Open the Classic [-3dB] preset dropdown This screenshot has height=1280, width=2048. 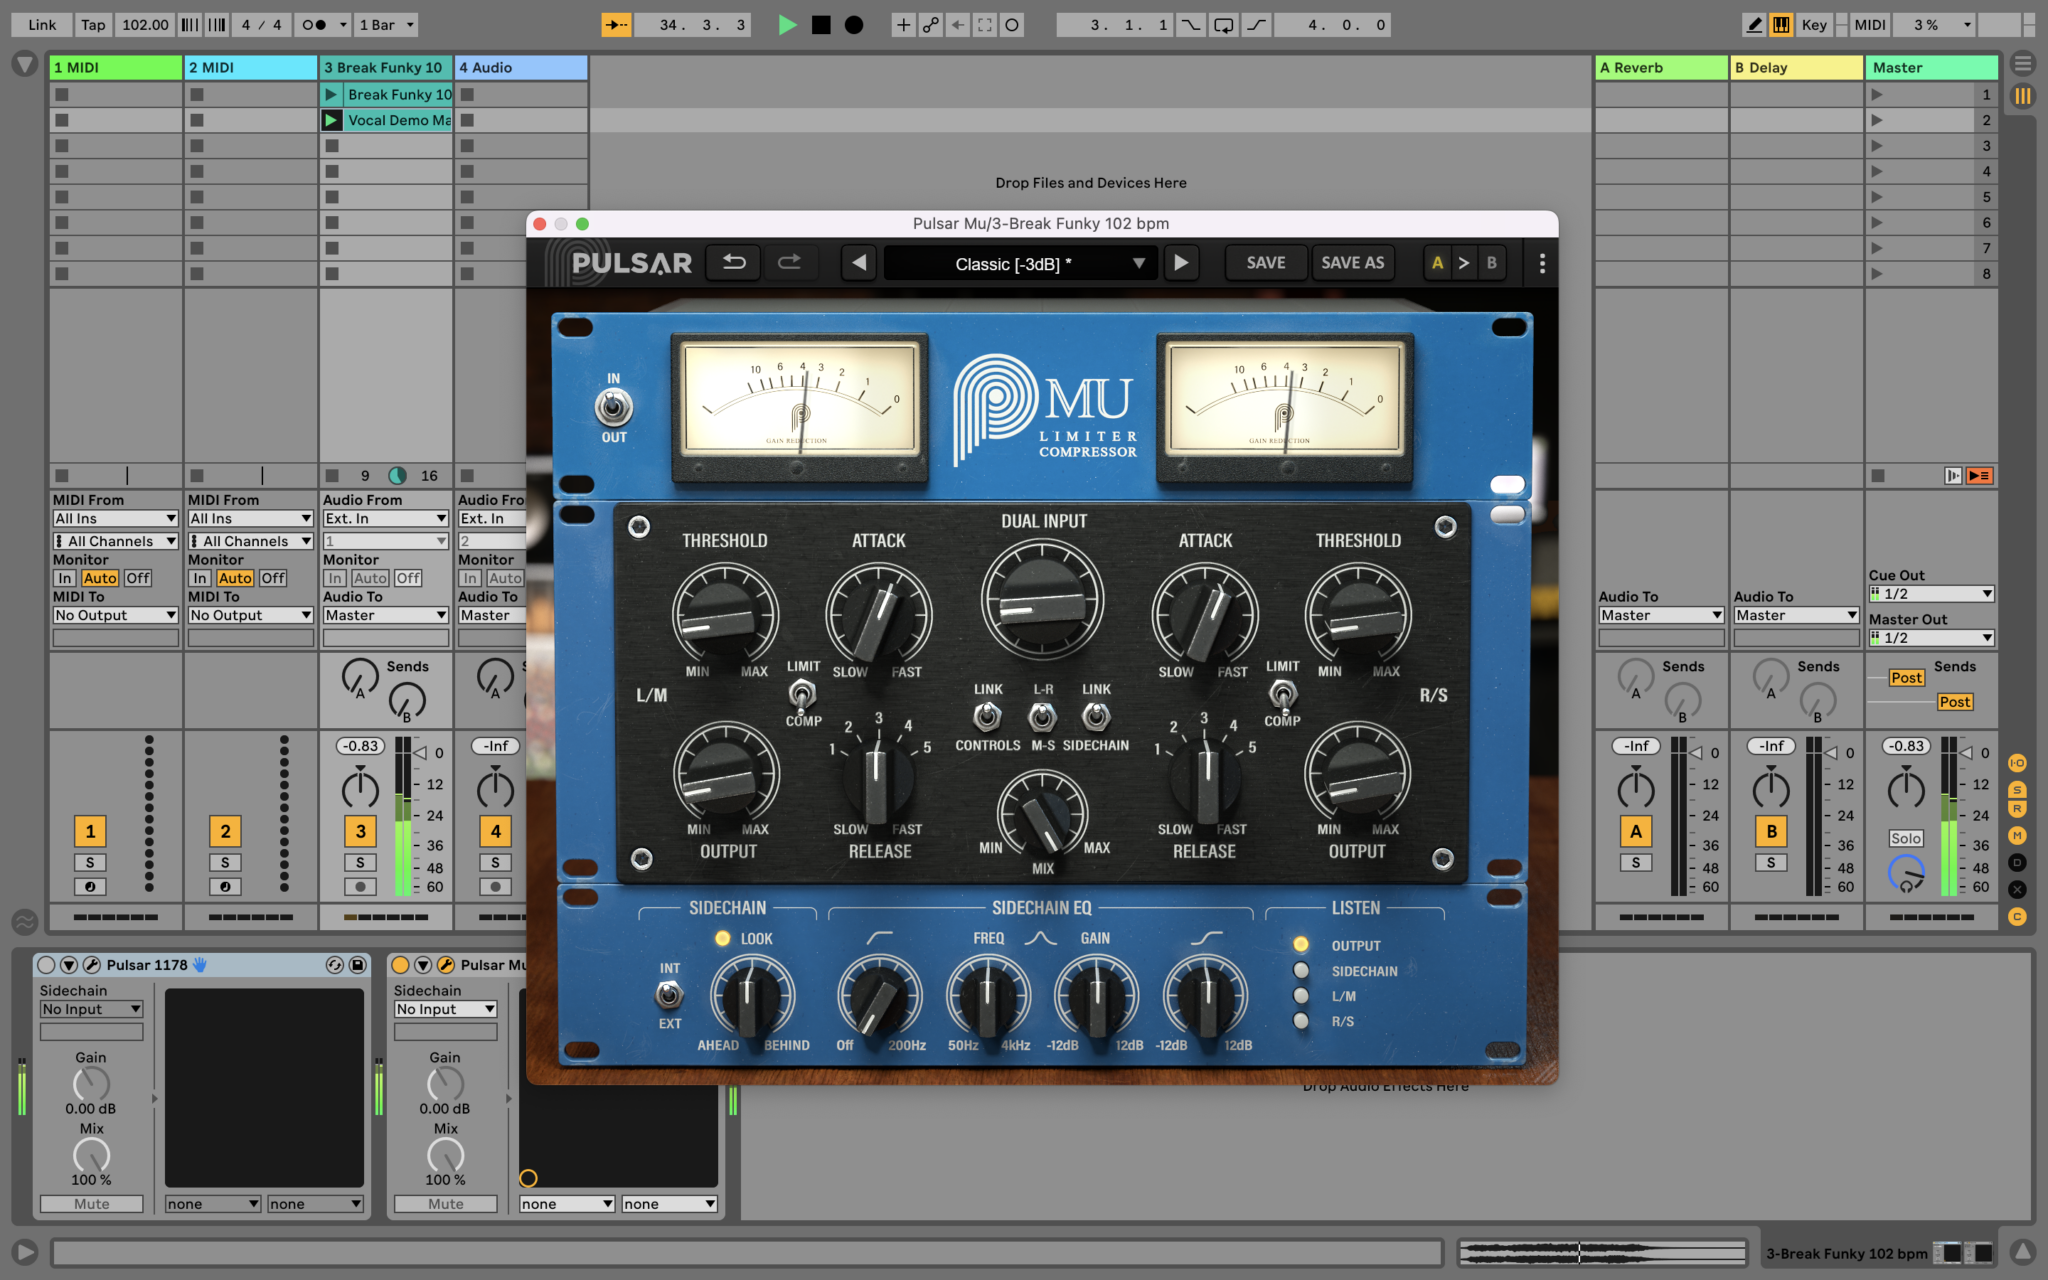tap(1020, 264)
